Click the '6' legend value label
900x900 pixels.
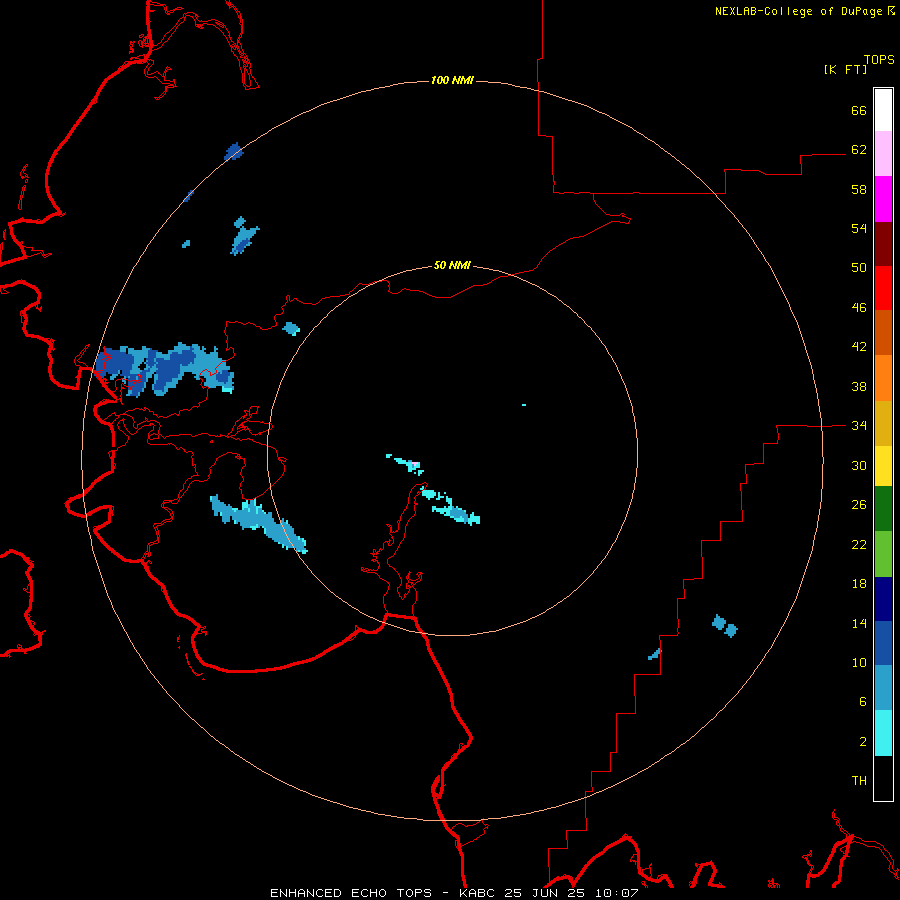863,702
